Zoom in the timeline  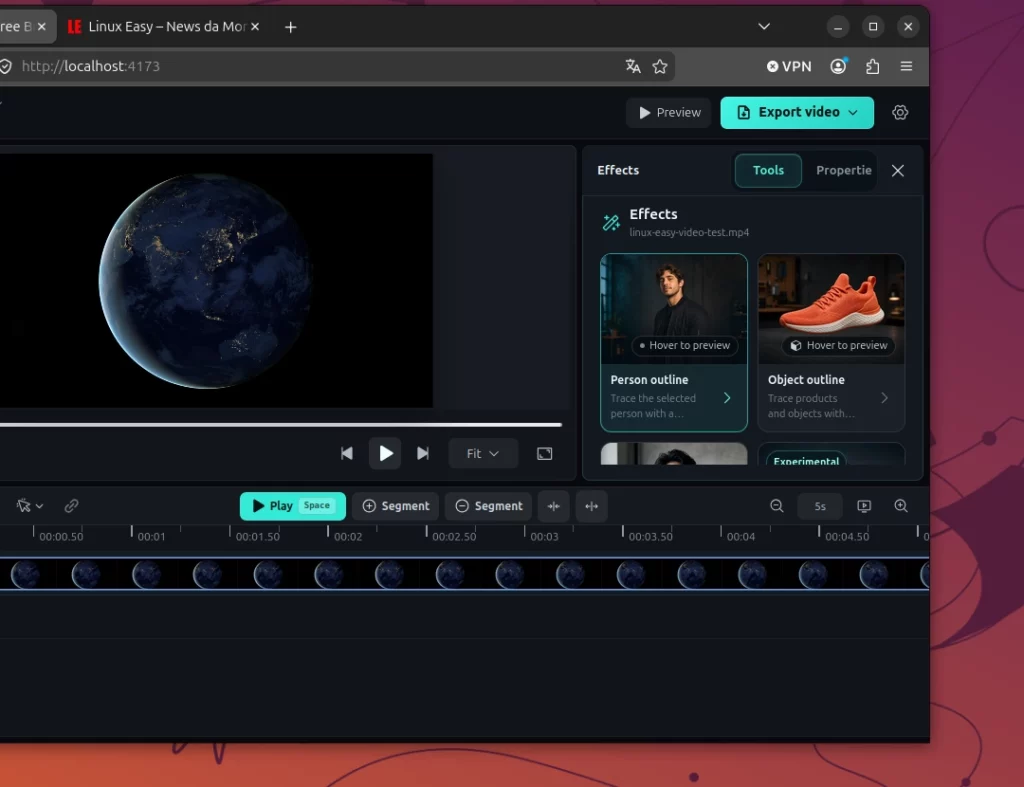pyautogui.click(x=901, y=506)
